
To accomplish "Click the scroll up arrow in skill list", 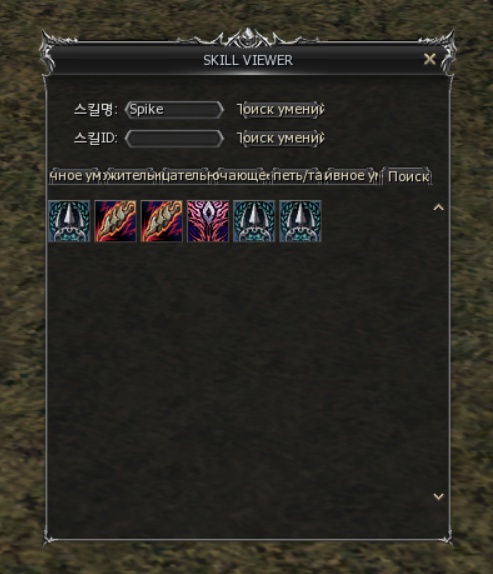I will click(x=438, y=208).
